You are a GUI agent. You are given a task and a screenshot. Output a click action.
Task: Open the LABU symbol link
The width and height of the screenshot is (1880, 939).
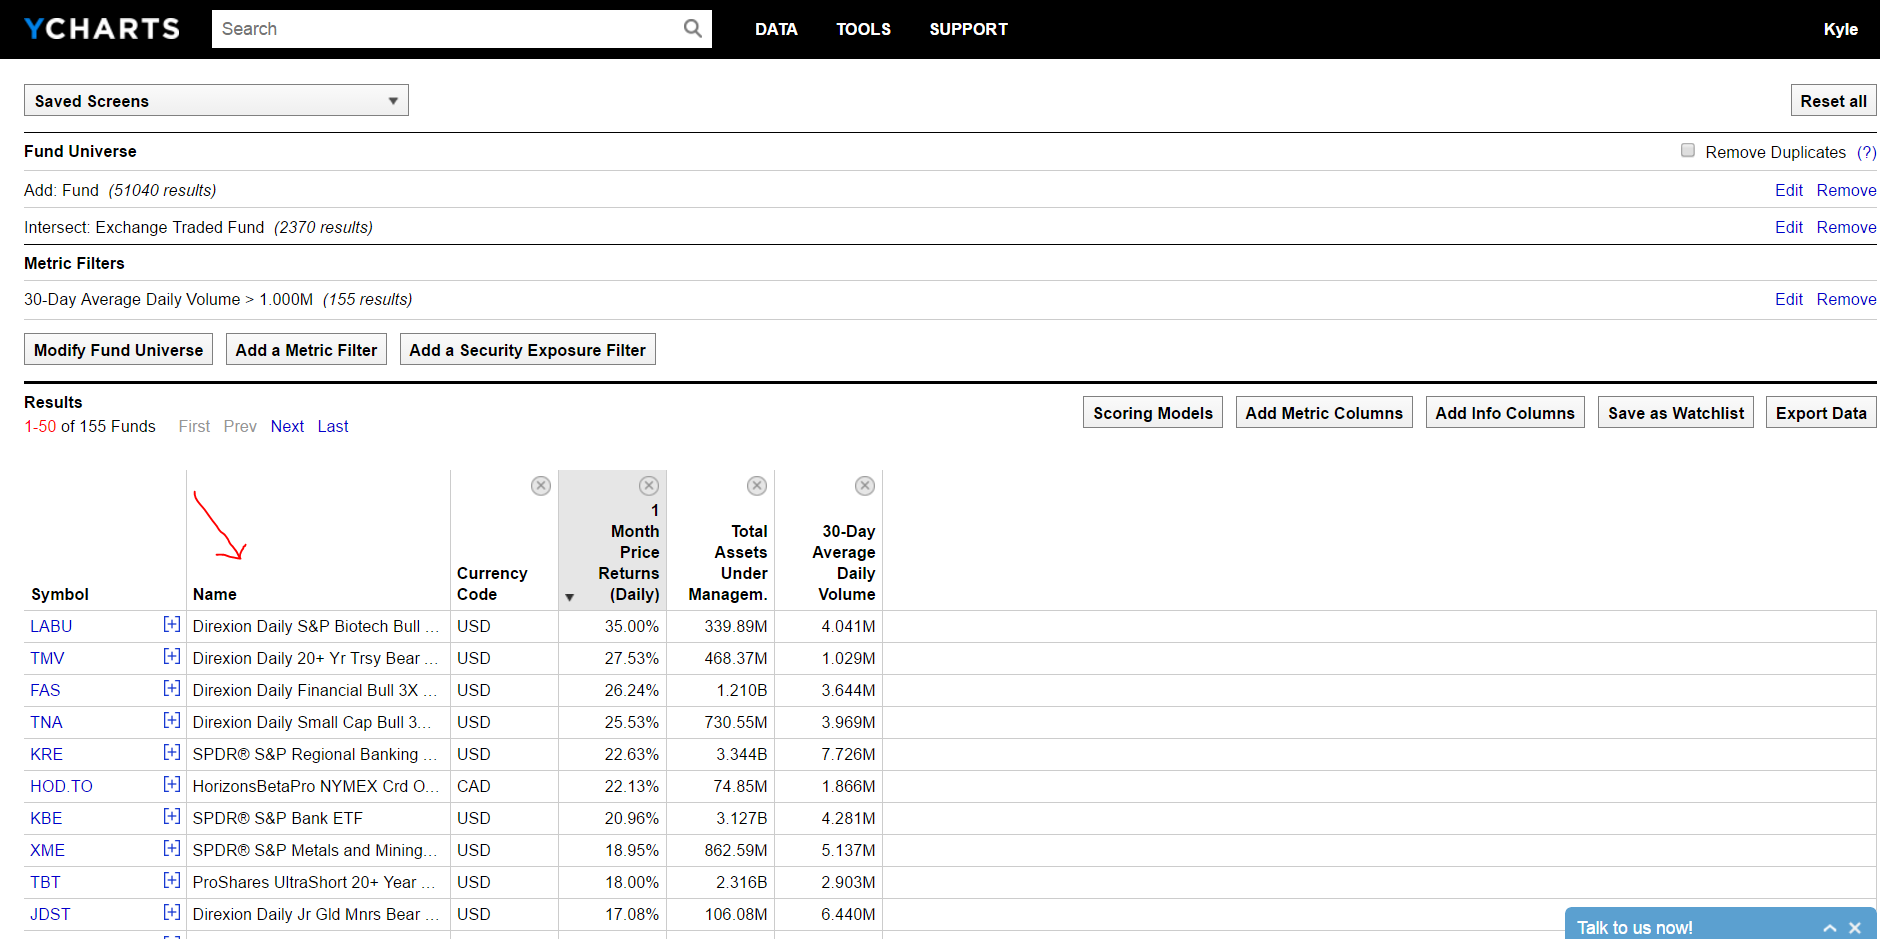click(x=51, y=626)
